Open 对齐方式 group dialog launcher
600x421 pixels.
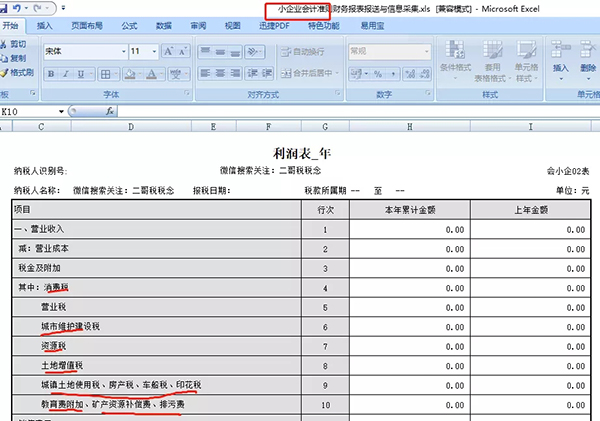[x=338, y=93]
